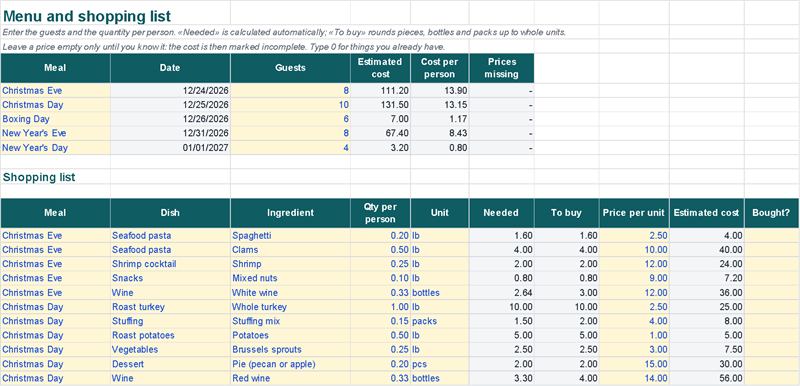Click the Christmas Eve meal in summary table
Screen dimensions: 800x386
click(x=55, y=90)
